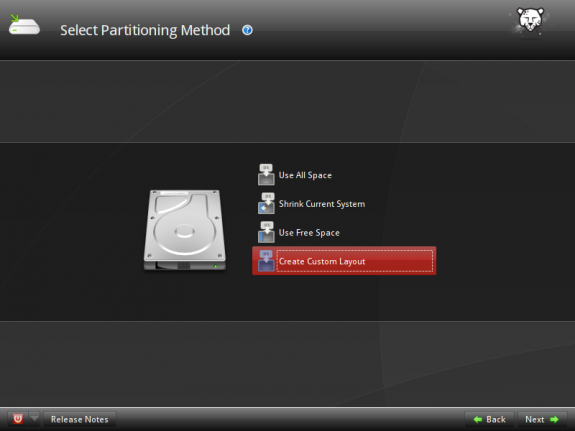Click the Select Partitioning Method title

pyautogui.click(x=145, y=30)
